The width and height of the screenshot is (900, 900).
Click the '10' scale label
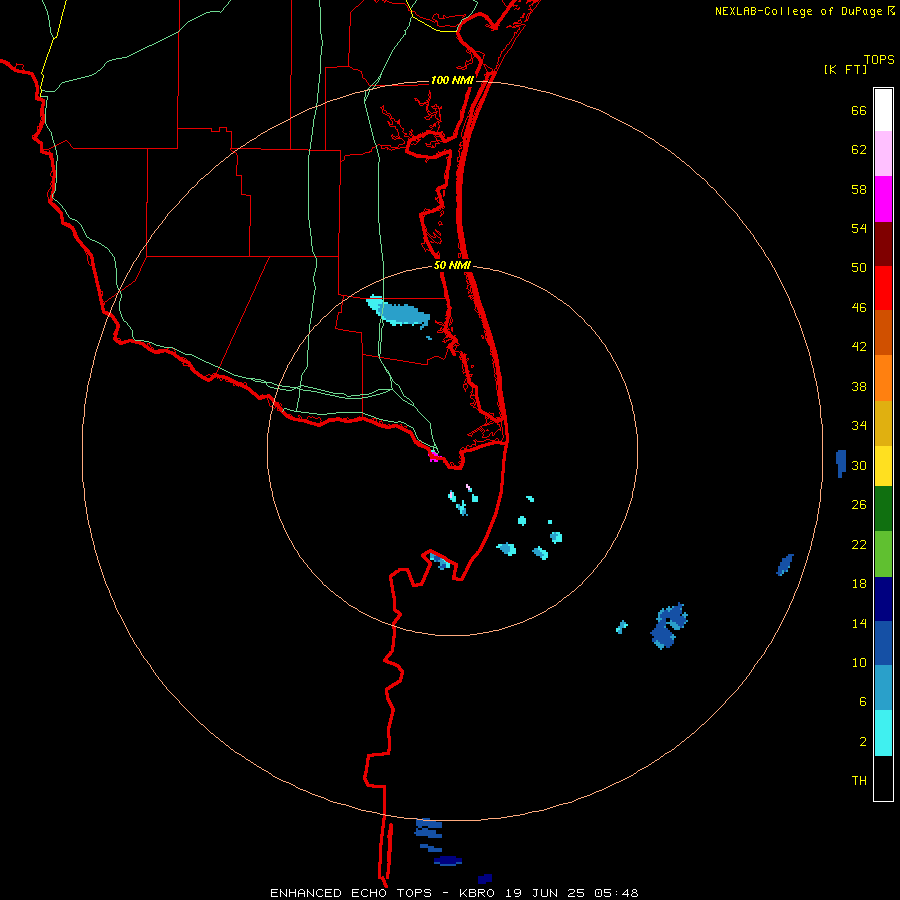[x=859, y=662]
